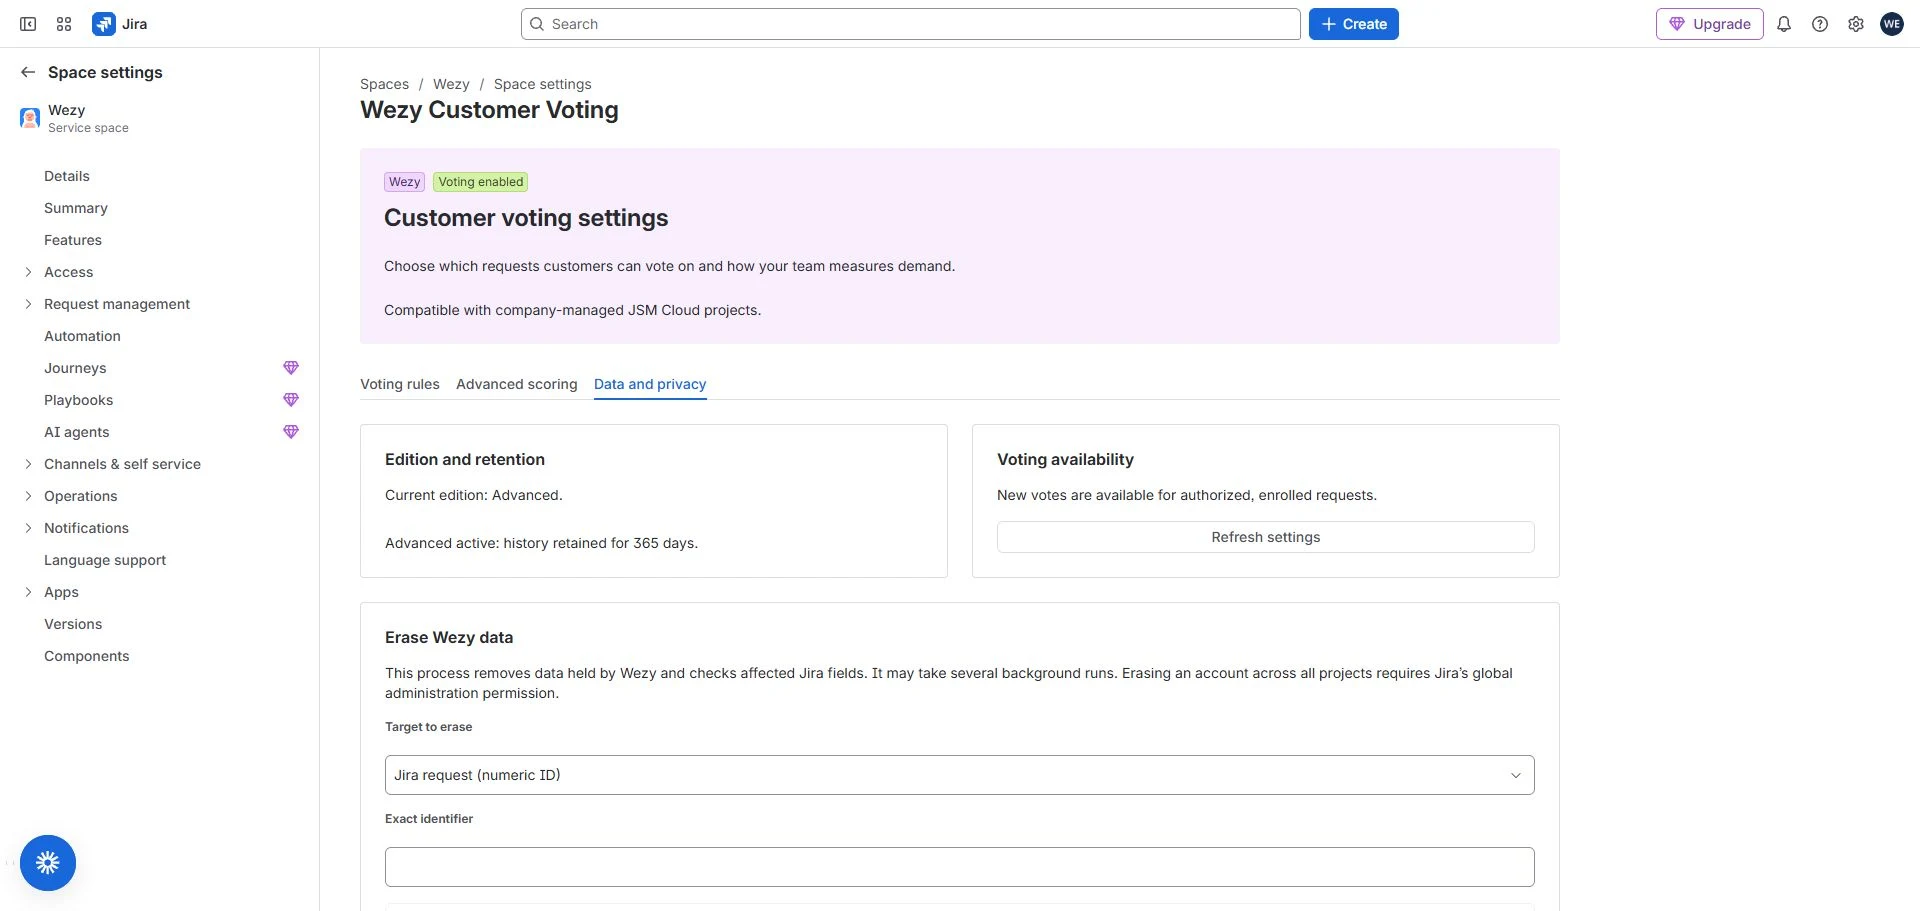Open the Target to erase dropdown
1920x911 pixels.
coord(960,775)
